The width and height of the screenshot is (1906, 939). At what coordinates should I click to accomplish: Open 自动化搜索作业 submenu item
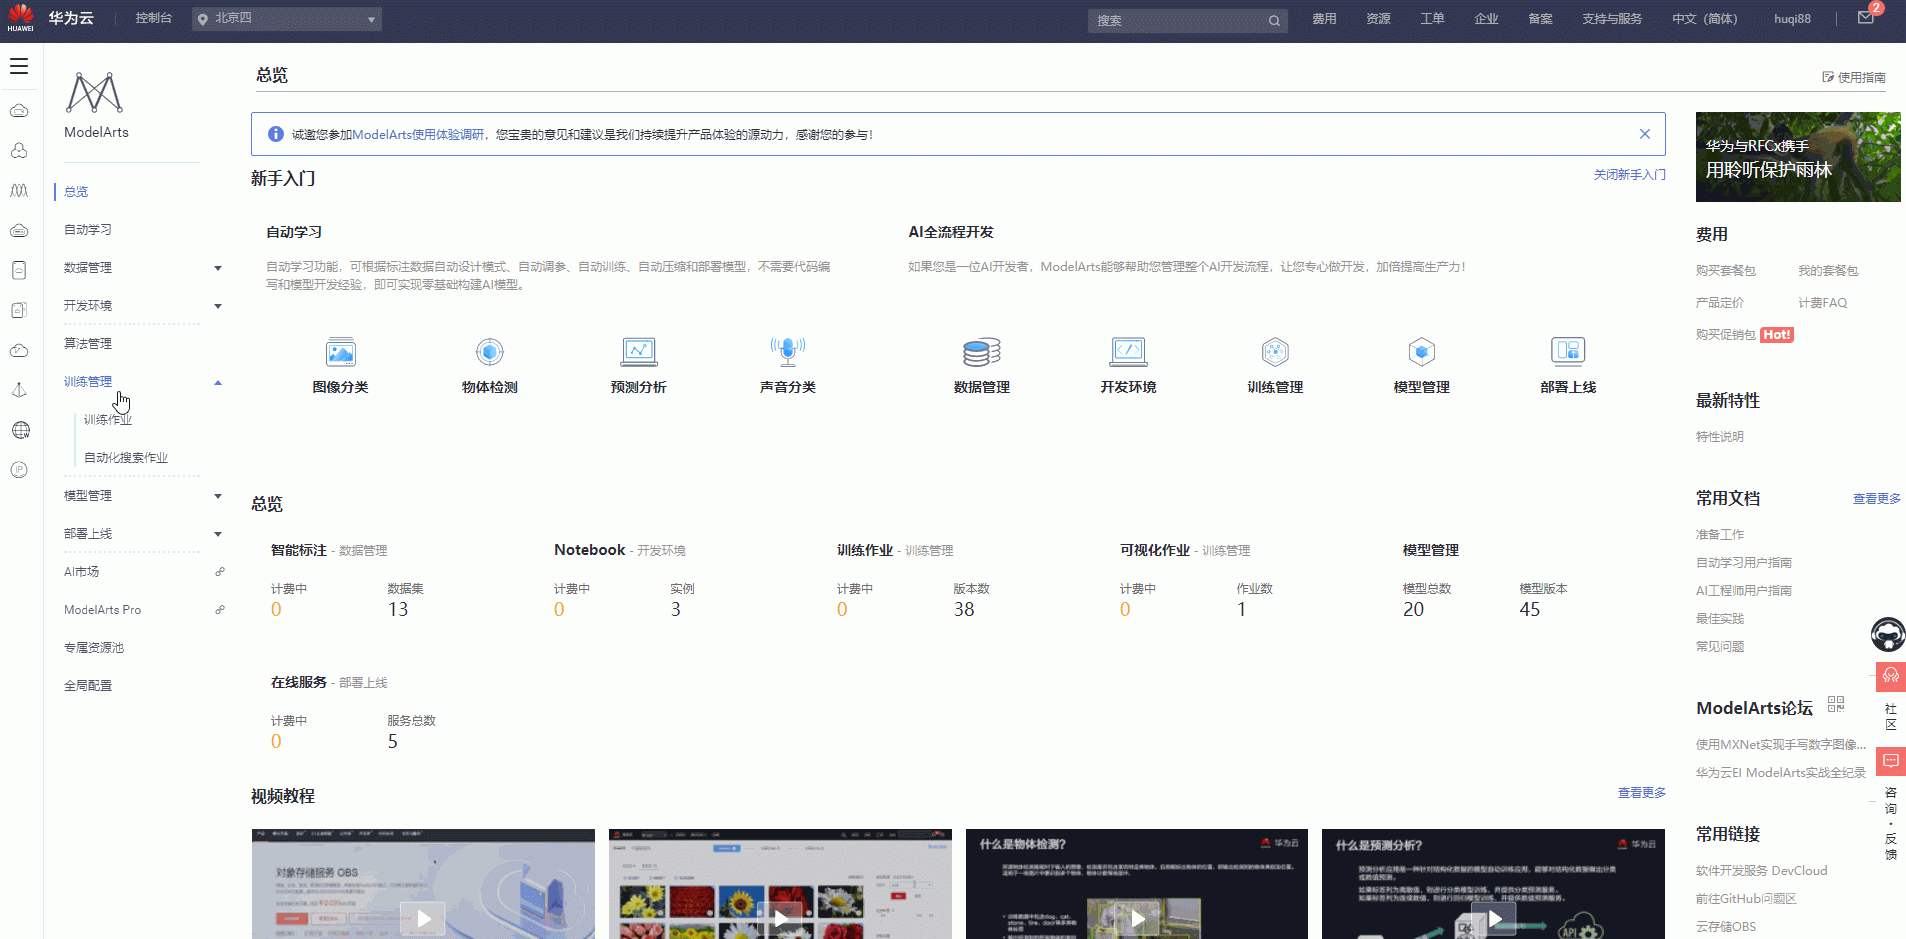tap(126, 458)
